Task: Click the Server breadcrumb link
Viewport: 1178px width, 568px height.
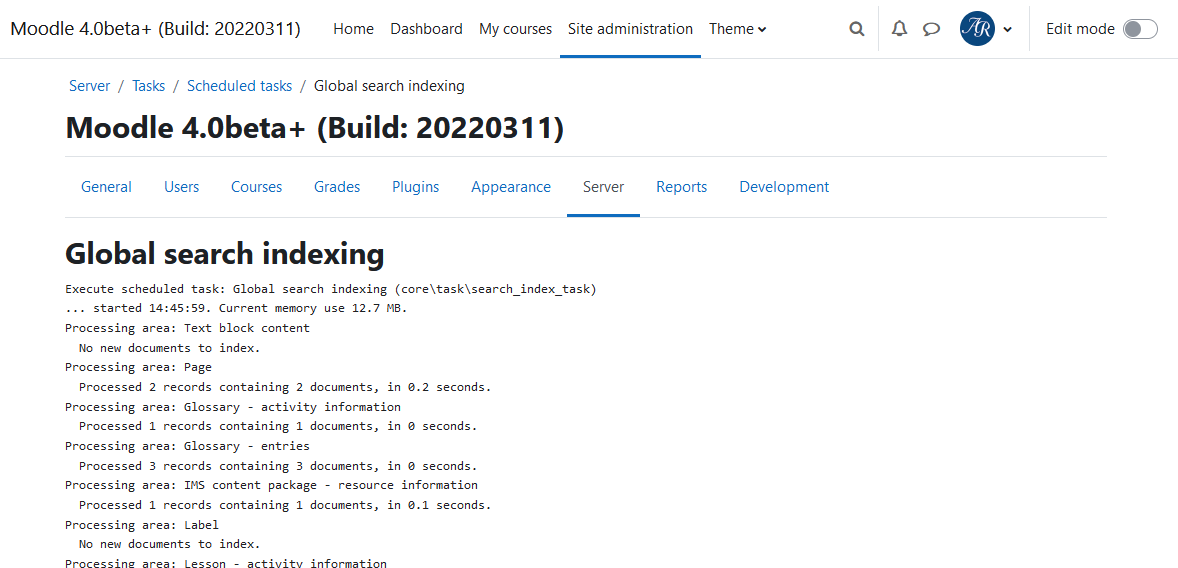Action: click(89, 86)
